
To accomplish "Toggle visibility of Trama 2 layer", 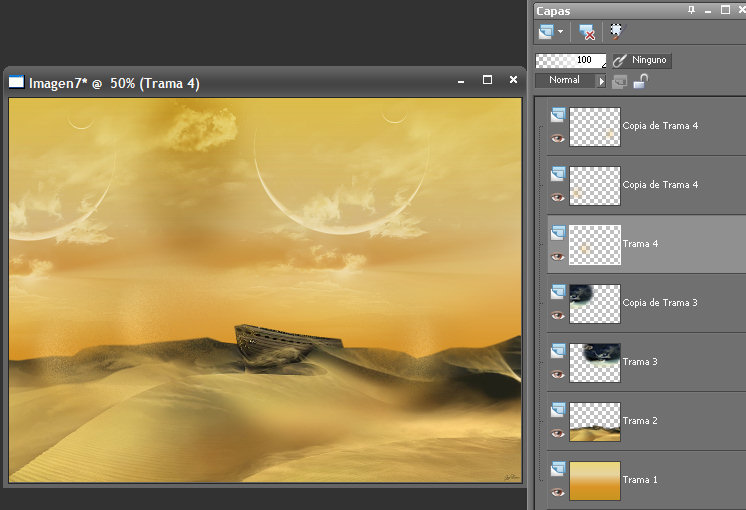I will pyautogui.click(x=558, y=433).
